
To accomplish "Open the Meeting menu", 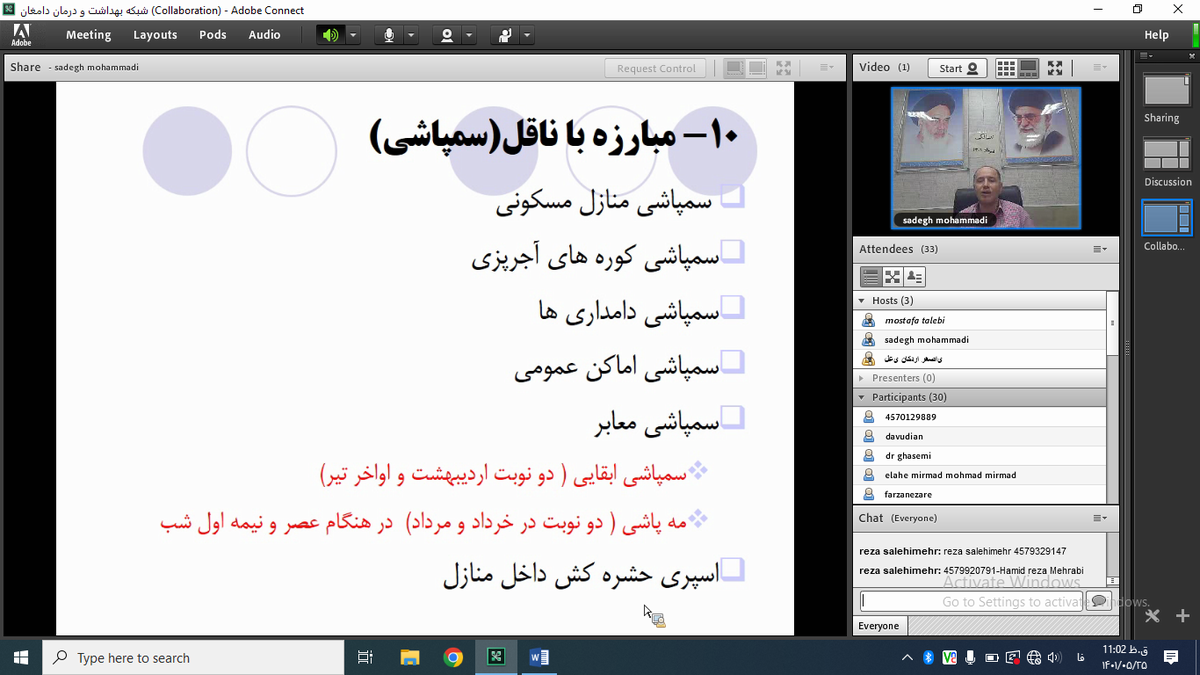I will pyautogui.click(x=88, y=35).
